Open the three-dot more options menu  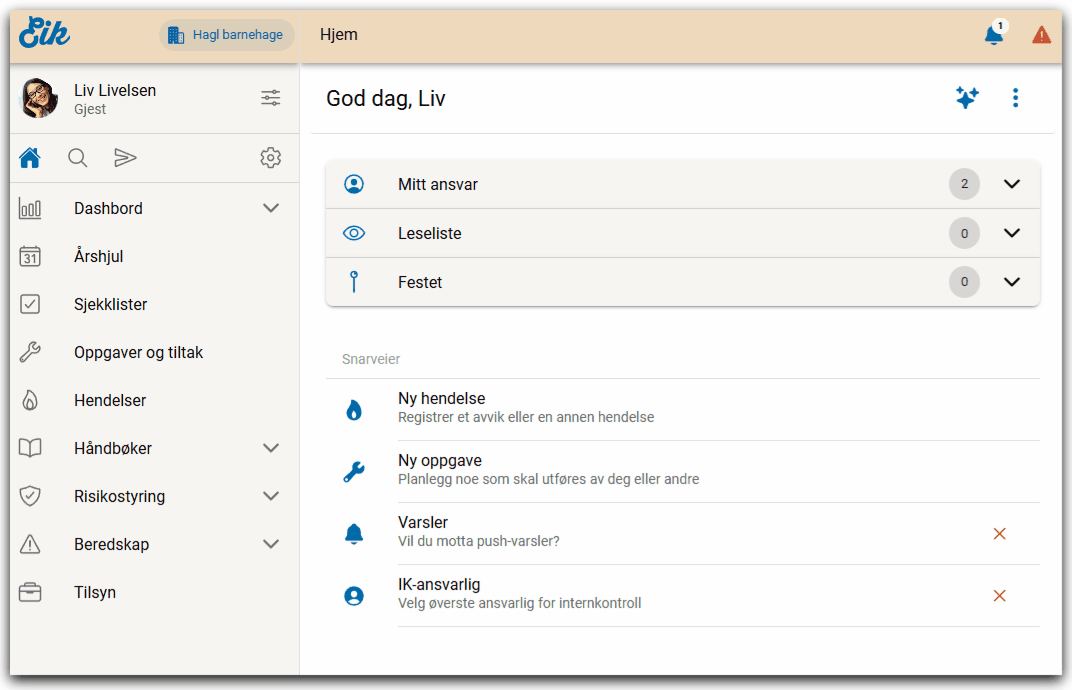click(1015, 98)
